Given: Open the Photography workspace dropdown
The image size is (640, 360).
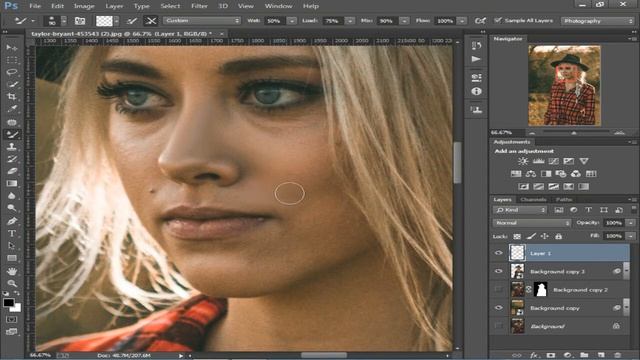Looking at the screenshot, I should point(597,21).
